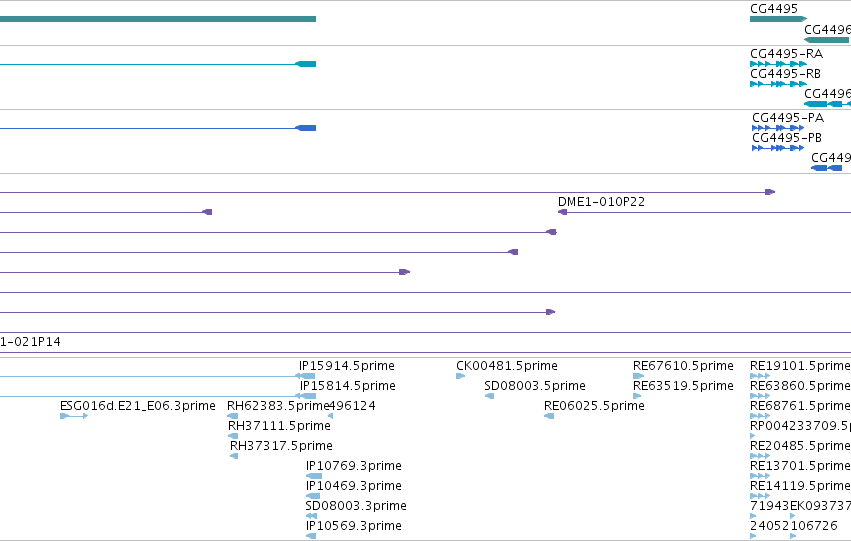
Task: Click the RE06025.5prime label
Action: (x=594, y=406)
